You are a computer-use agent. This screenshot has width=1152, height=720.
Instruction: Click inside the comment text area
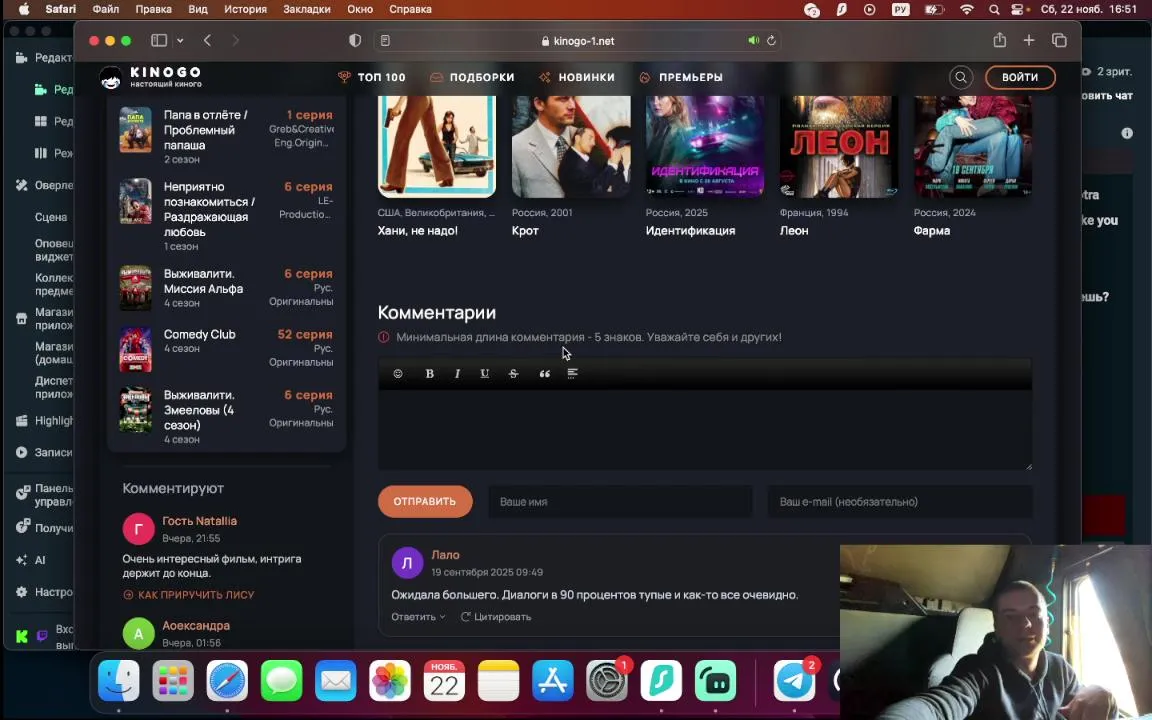(x=705, y=430)
